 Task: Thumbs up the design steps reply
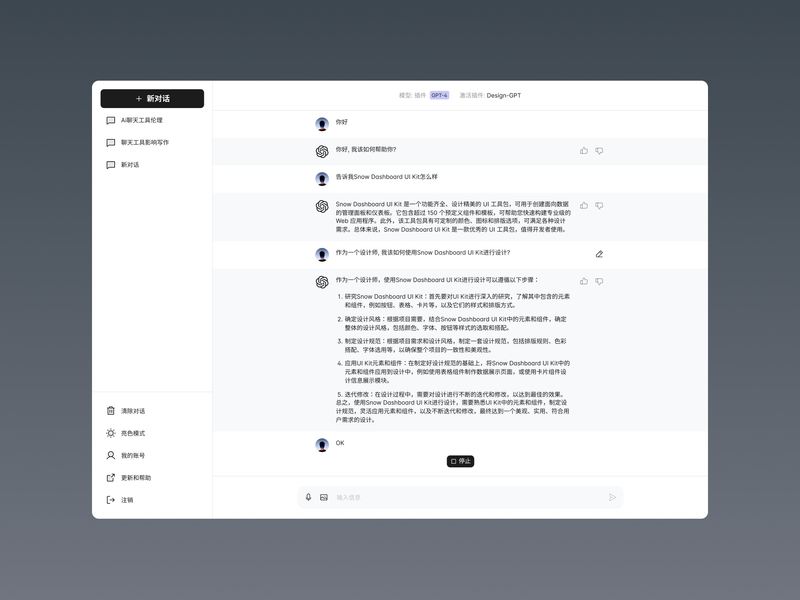tap(584, 281)
